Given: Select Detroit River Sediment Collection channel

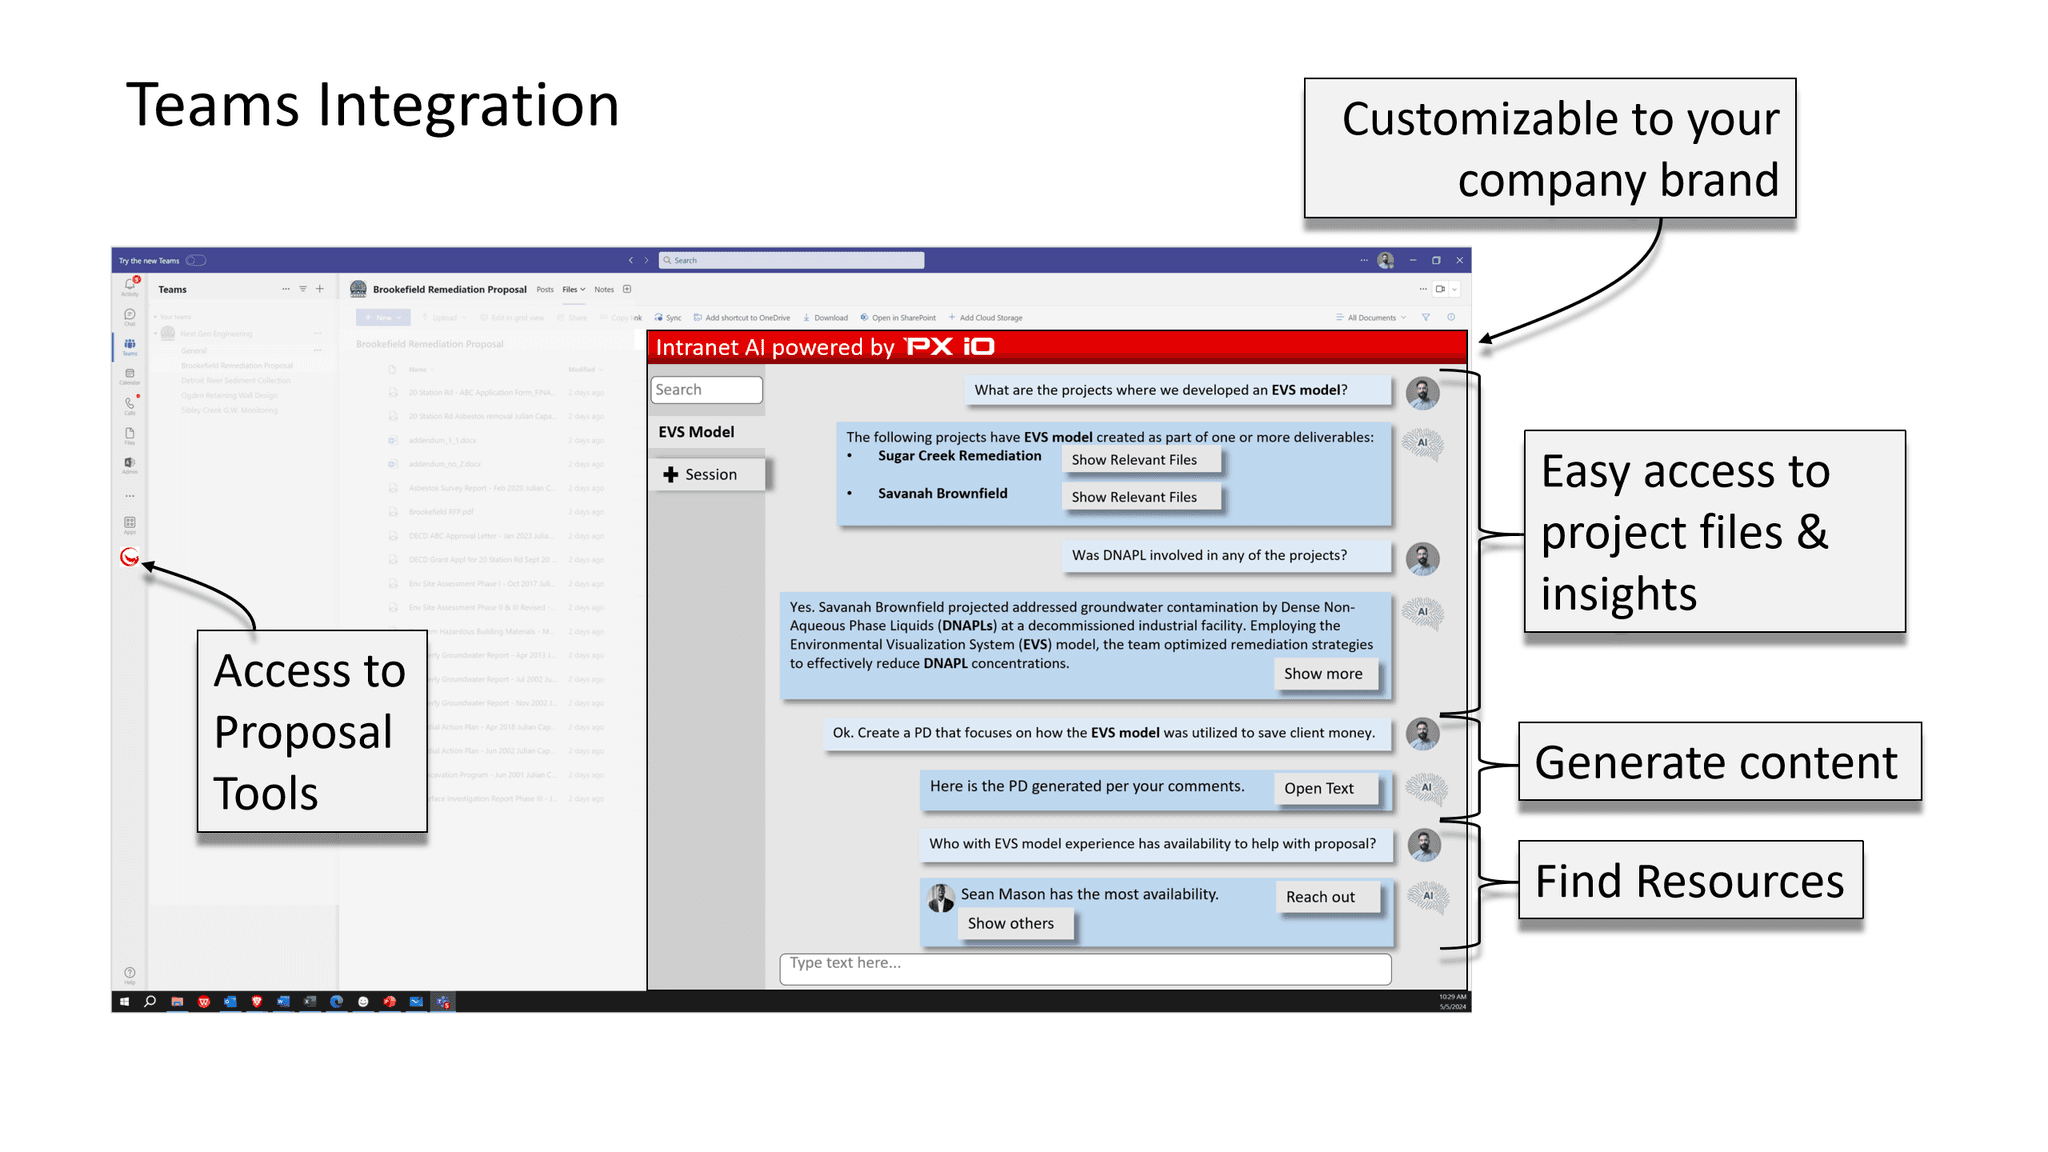Looking at the screenshot, I should [236, 381].
